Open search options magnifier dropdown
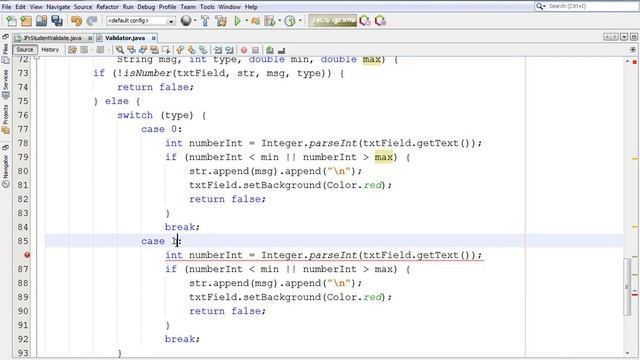The image size is (640, 360). coord(541,6)
